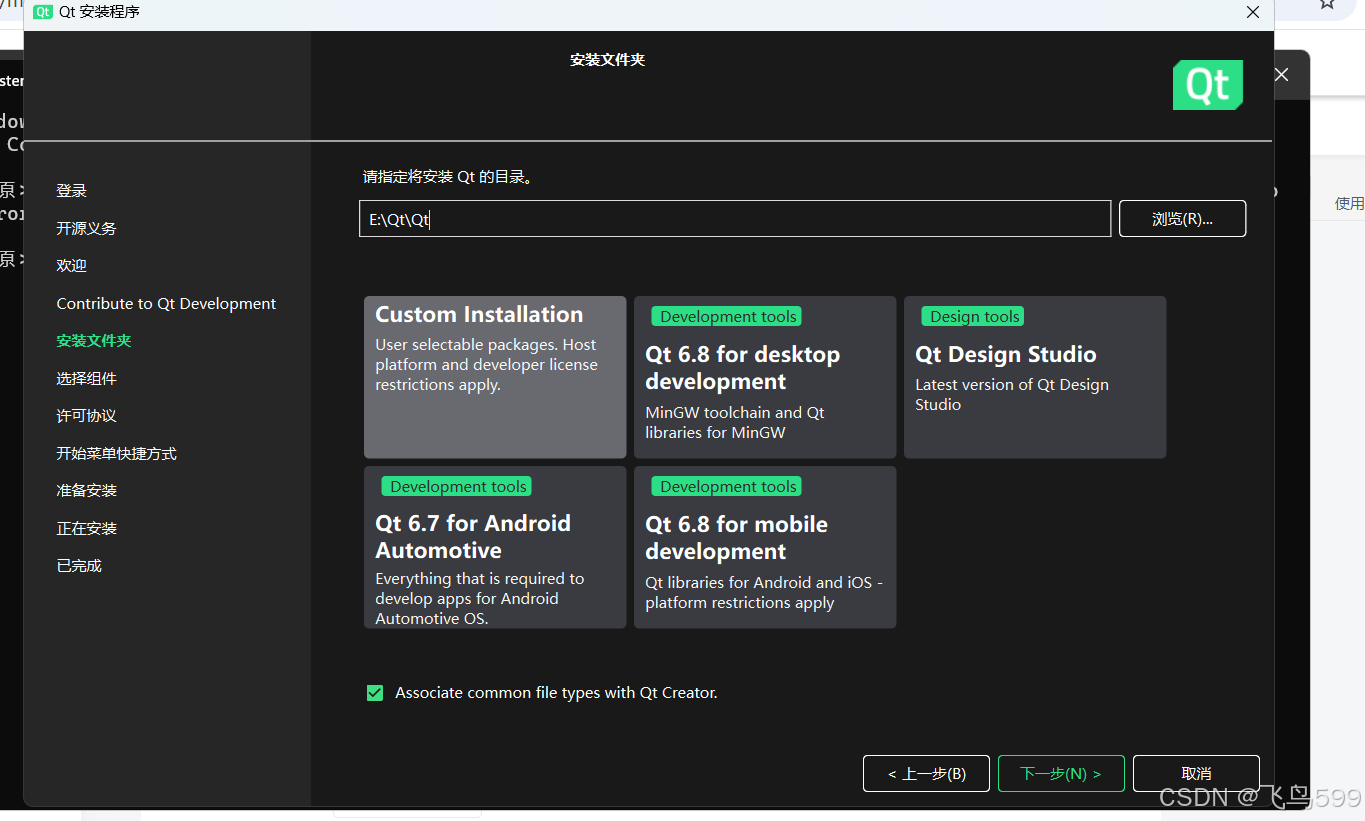Click the browser bookmark star icon

pos(1327,4)
